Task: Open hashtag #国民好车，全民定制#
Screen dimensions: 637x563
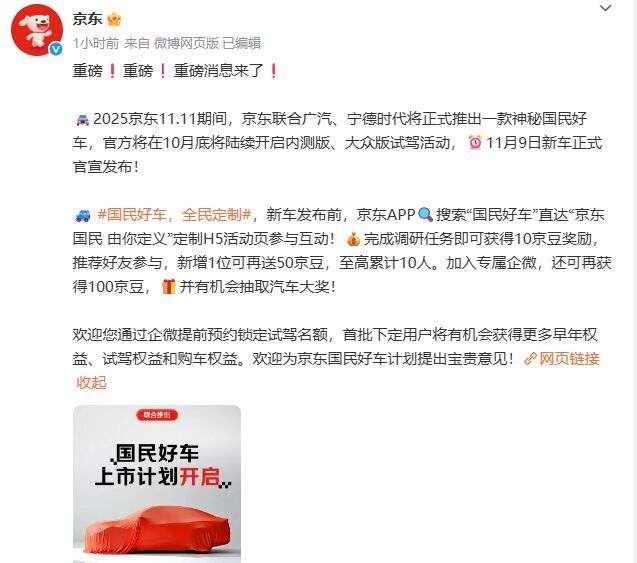Action: coord(175,214)
